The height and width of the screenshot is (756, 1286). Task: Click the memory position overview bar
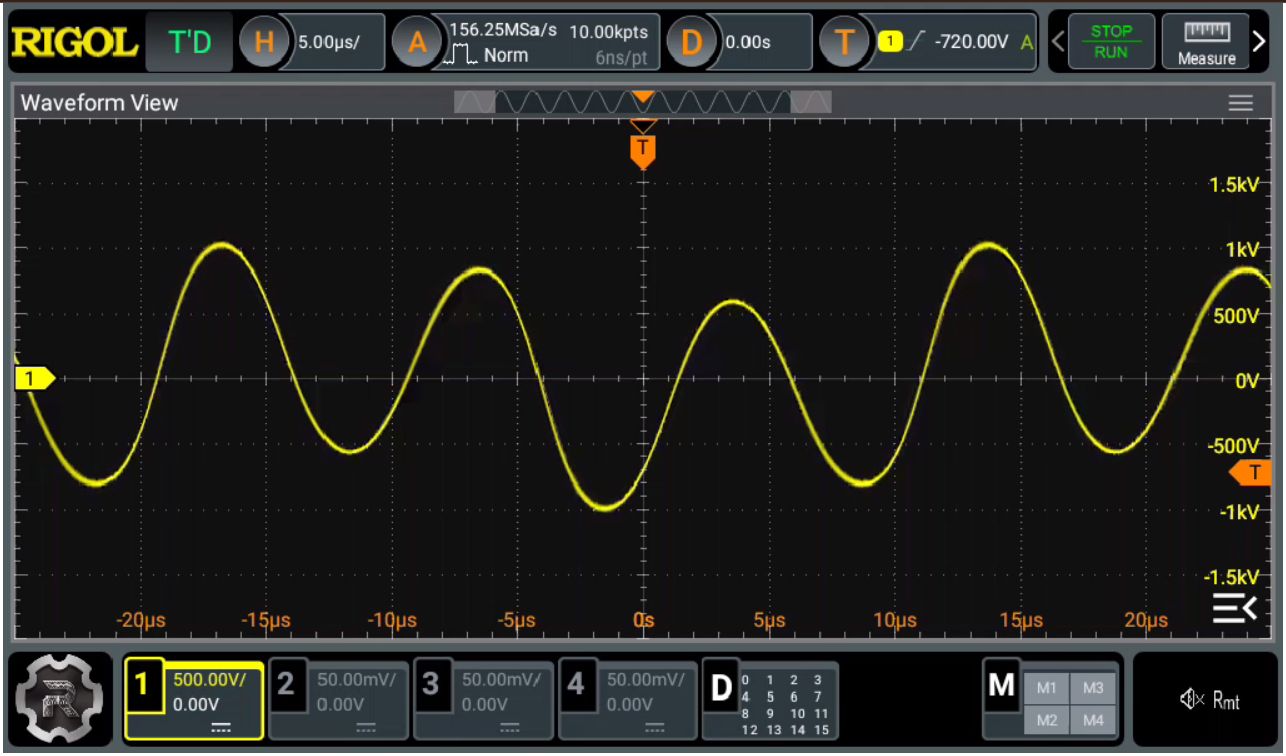pos(643,101)
